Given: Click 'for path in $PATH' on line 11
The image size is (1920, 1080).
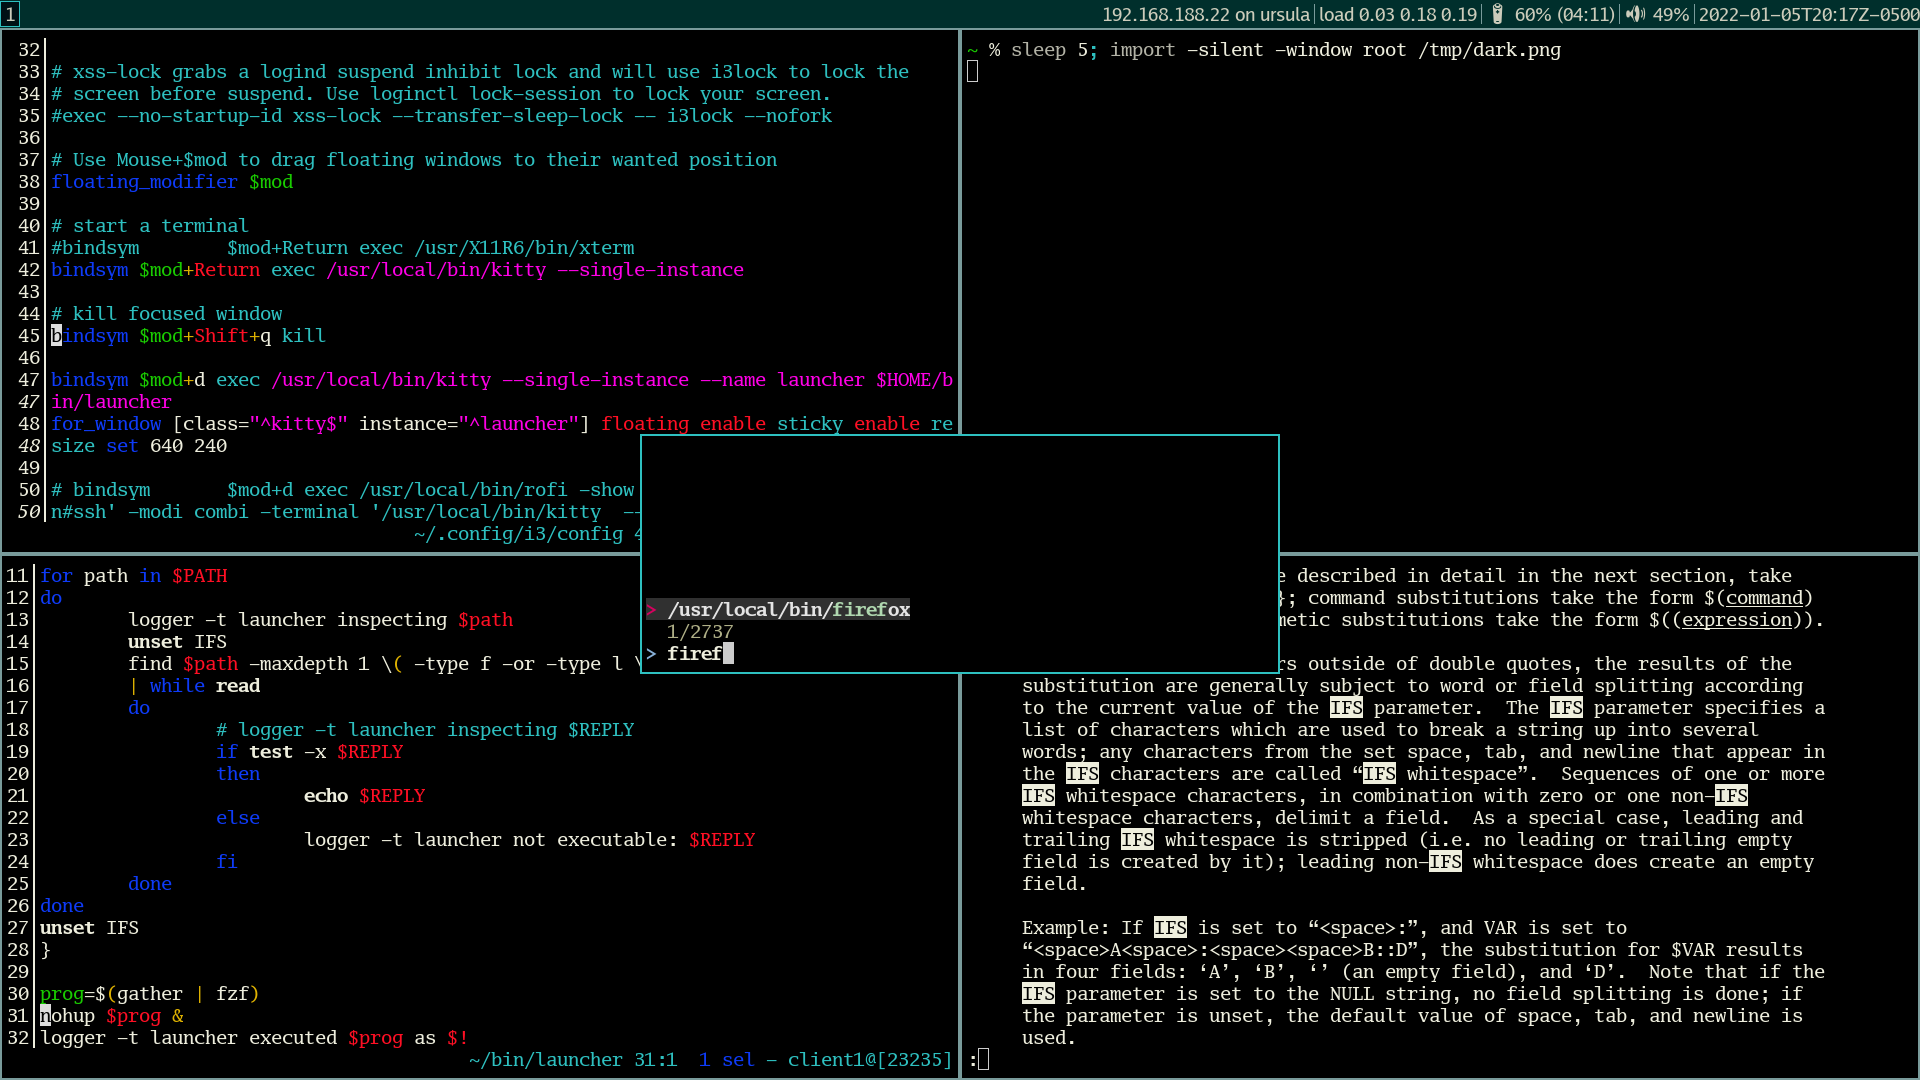Looking at the screenshot, I should 134,576.
